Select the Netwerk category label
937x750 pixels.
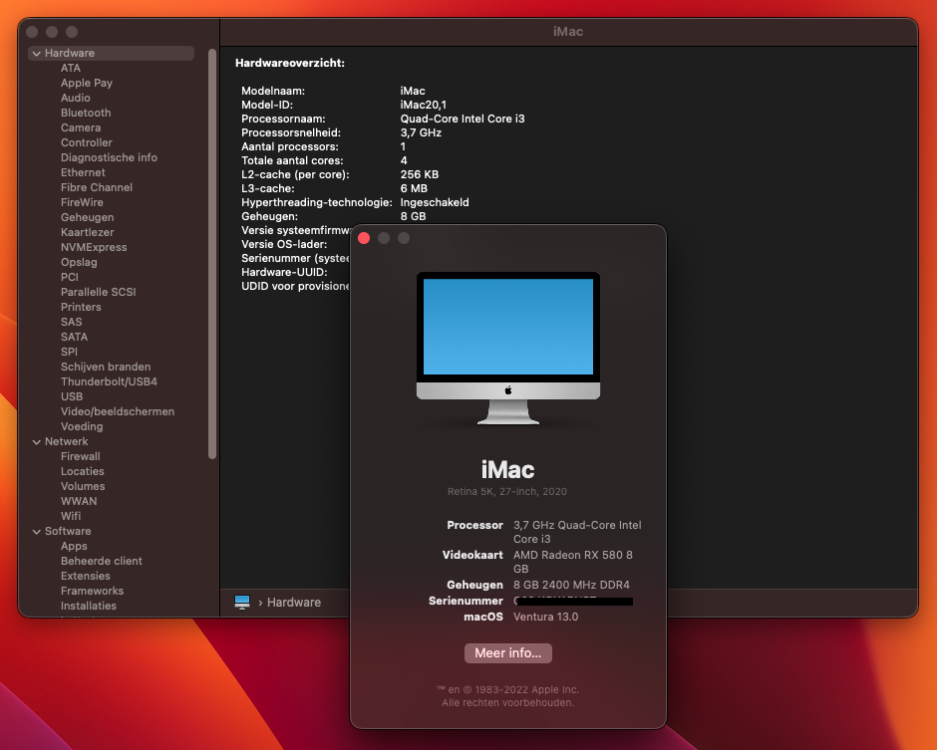pos(66,442)
